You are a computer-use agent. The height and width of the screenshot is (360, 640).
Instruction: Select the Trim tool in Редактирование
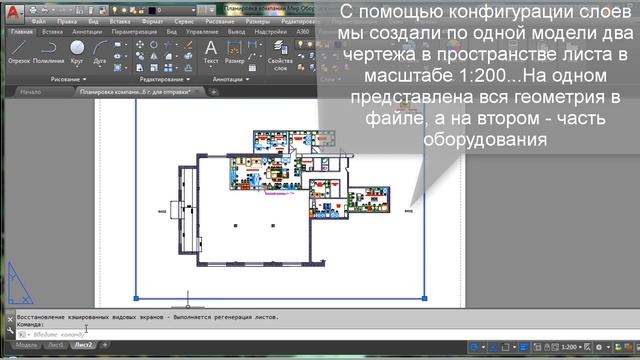tap(168, 44)
